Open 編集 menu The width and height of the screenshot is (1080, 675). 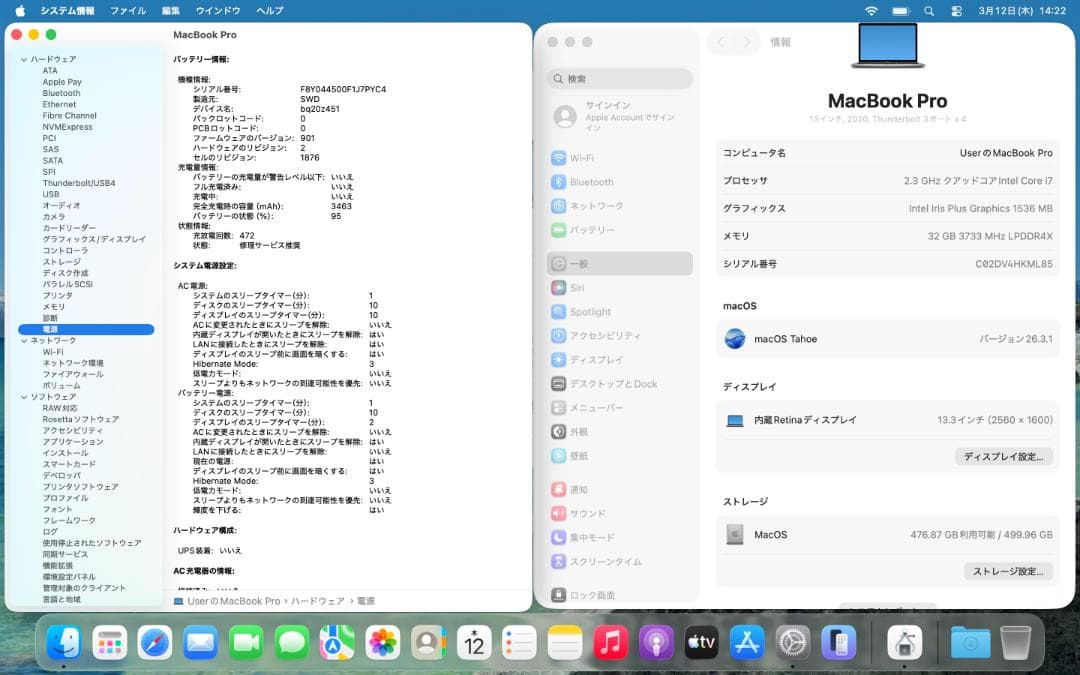171,11
